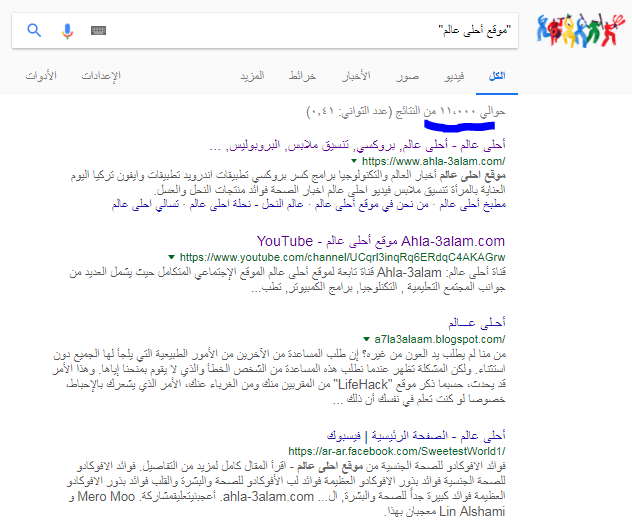Switch to the فيديو tab
Image resolution: width=632 pixels, height=530 pixels.
point(454,76)
